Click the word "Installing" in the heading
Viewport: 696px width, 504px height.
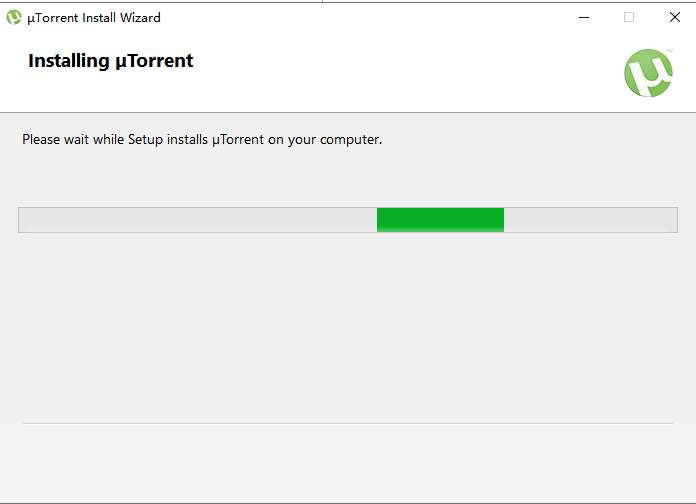tap(68, 61)
